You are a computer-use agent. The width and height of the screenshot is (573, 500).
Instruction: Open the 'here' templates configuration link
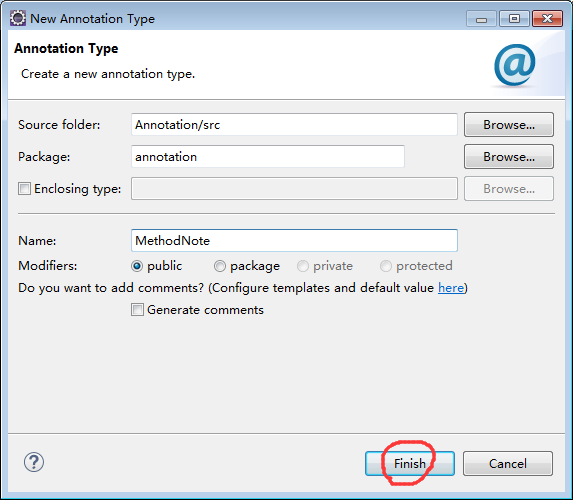coord(451,288)
